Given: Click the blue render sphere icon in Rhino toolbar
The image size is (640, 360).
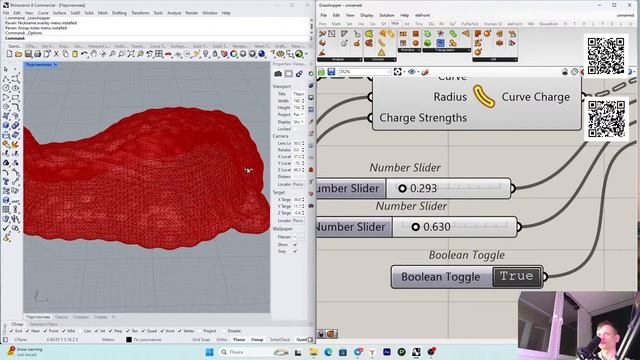Looking at the screenshot, I should [x=262, y=54].
